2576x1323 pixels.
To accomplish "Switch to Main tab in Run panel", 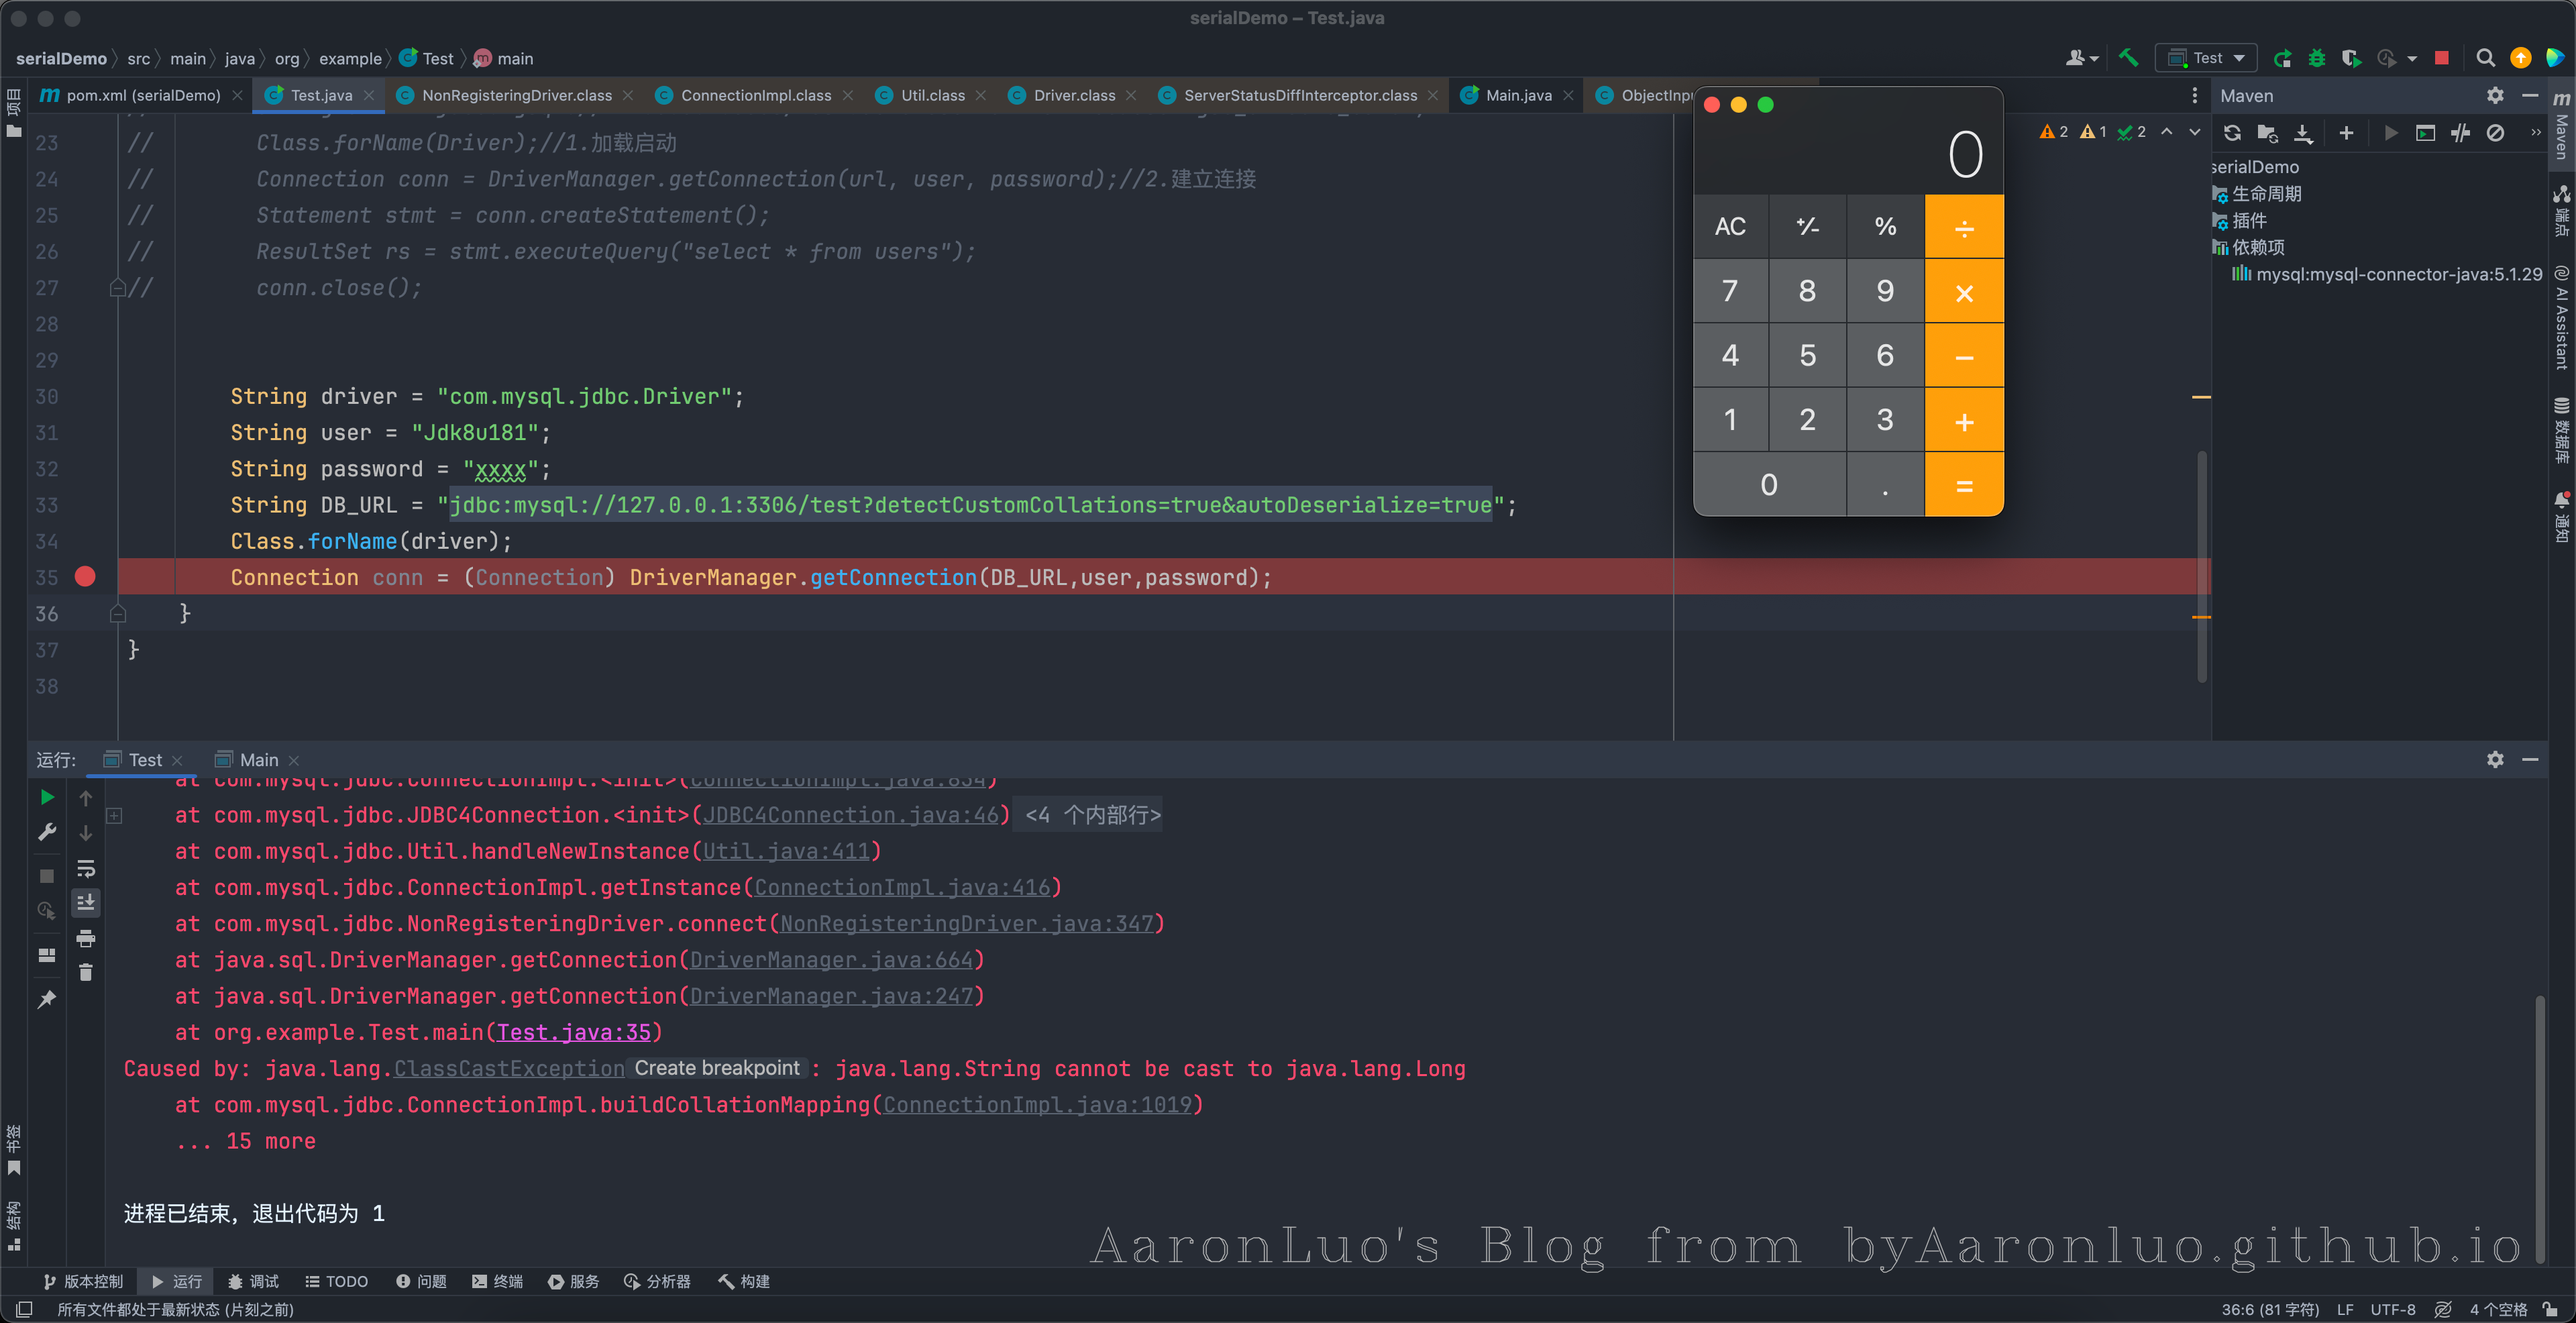I will click(x=258, y=760).
